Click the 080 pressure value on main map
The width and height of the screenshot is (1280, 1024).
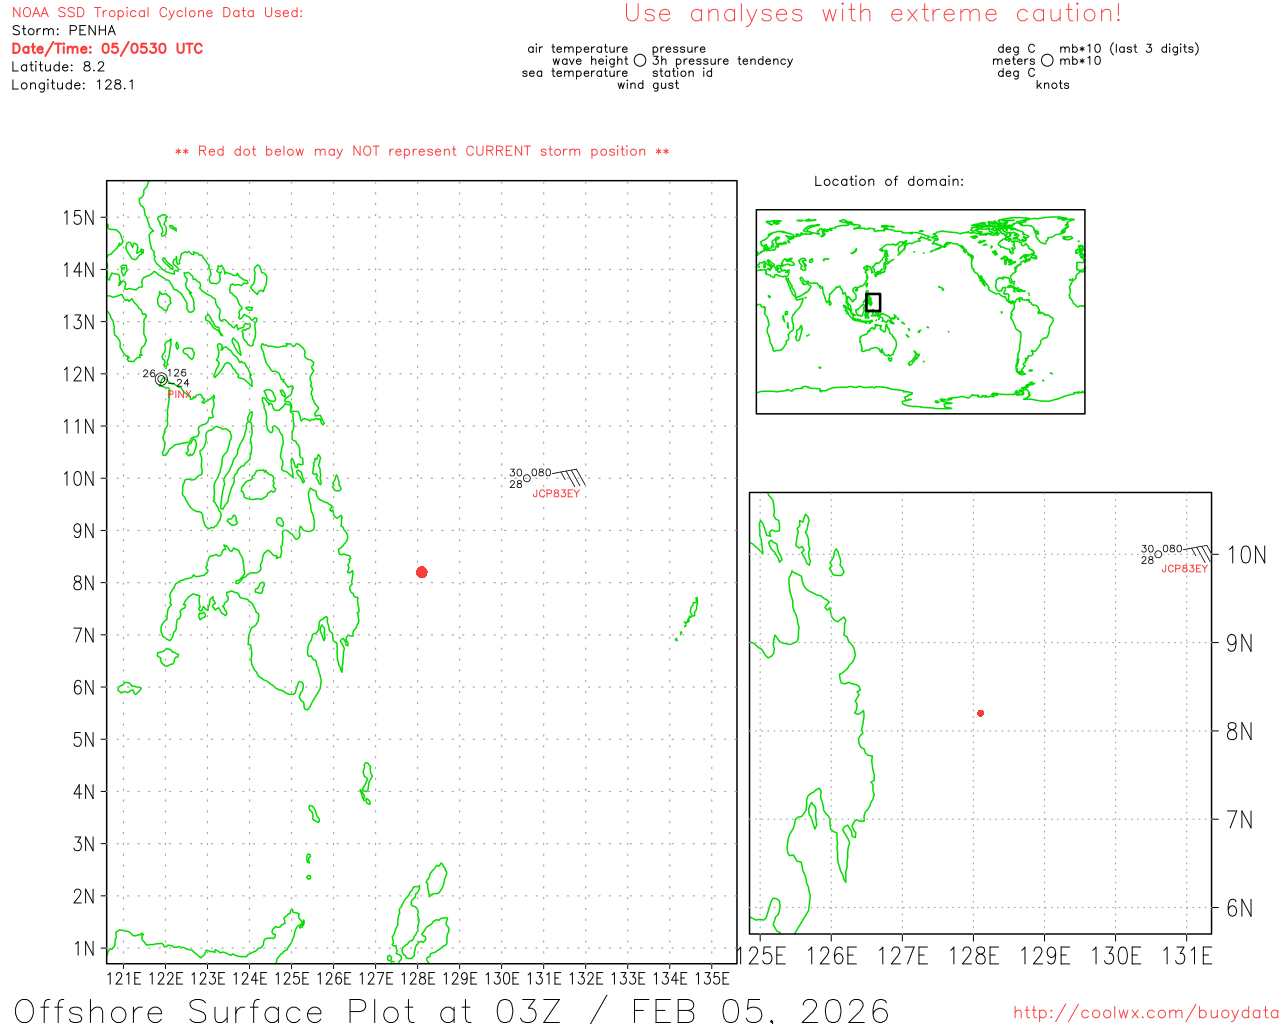[541, 472]
